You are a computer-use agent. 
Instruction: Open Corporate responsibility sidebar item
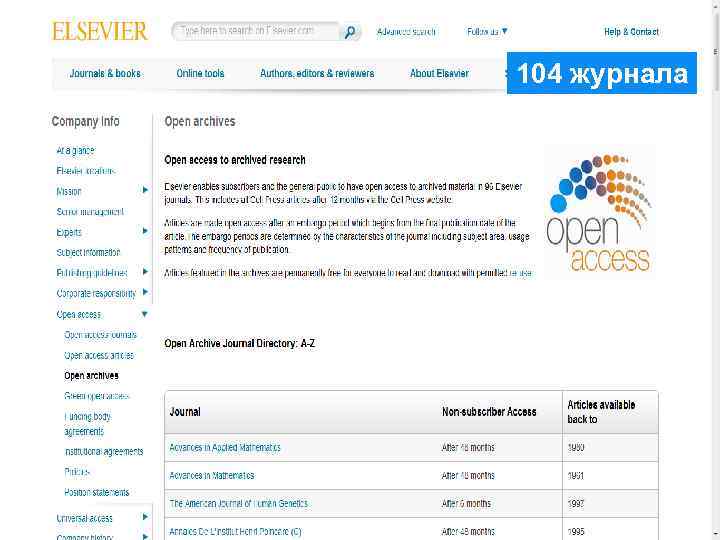coord(96,293)
